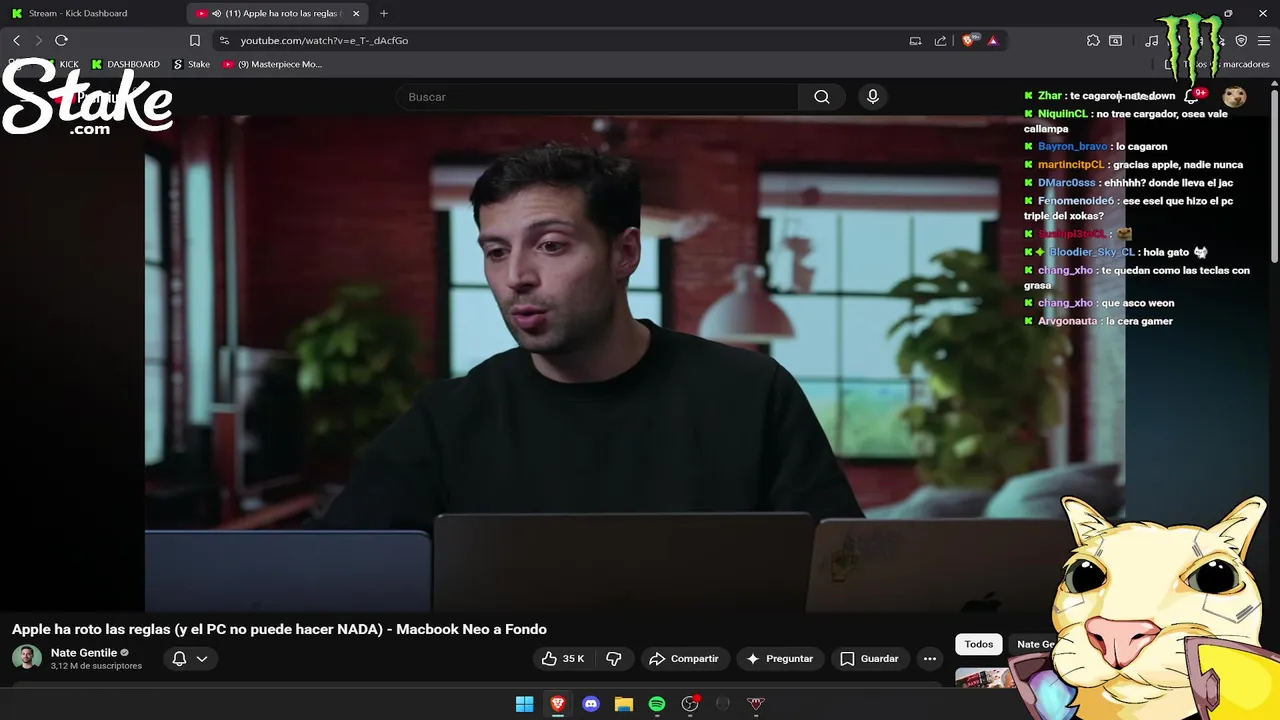
Task: Dislike the video with thumbs down
Action: click(614, 658)
